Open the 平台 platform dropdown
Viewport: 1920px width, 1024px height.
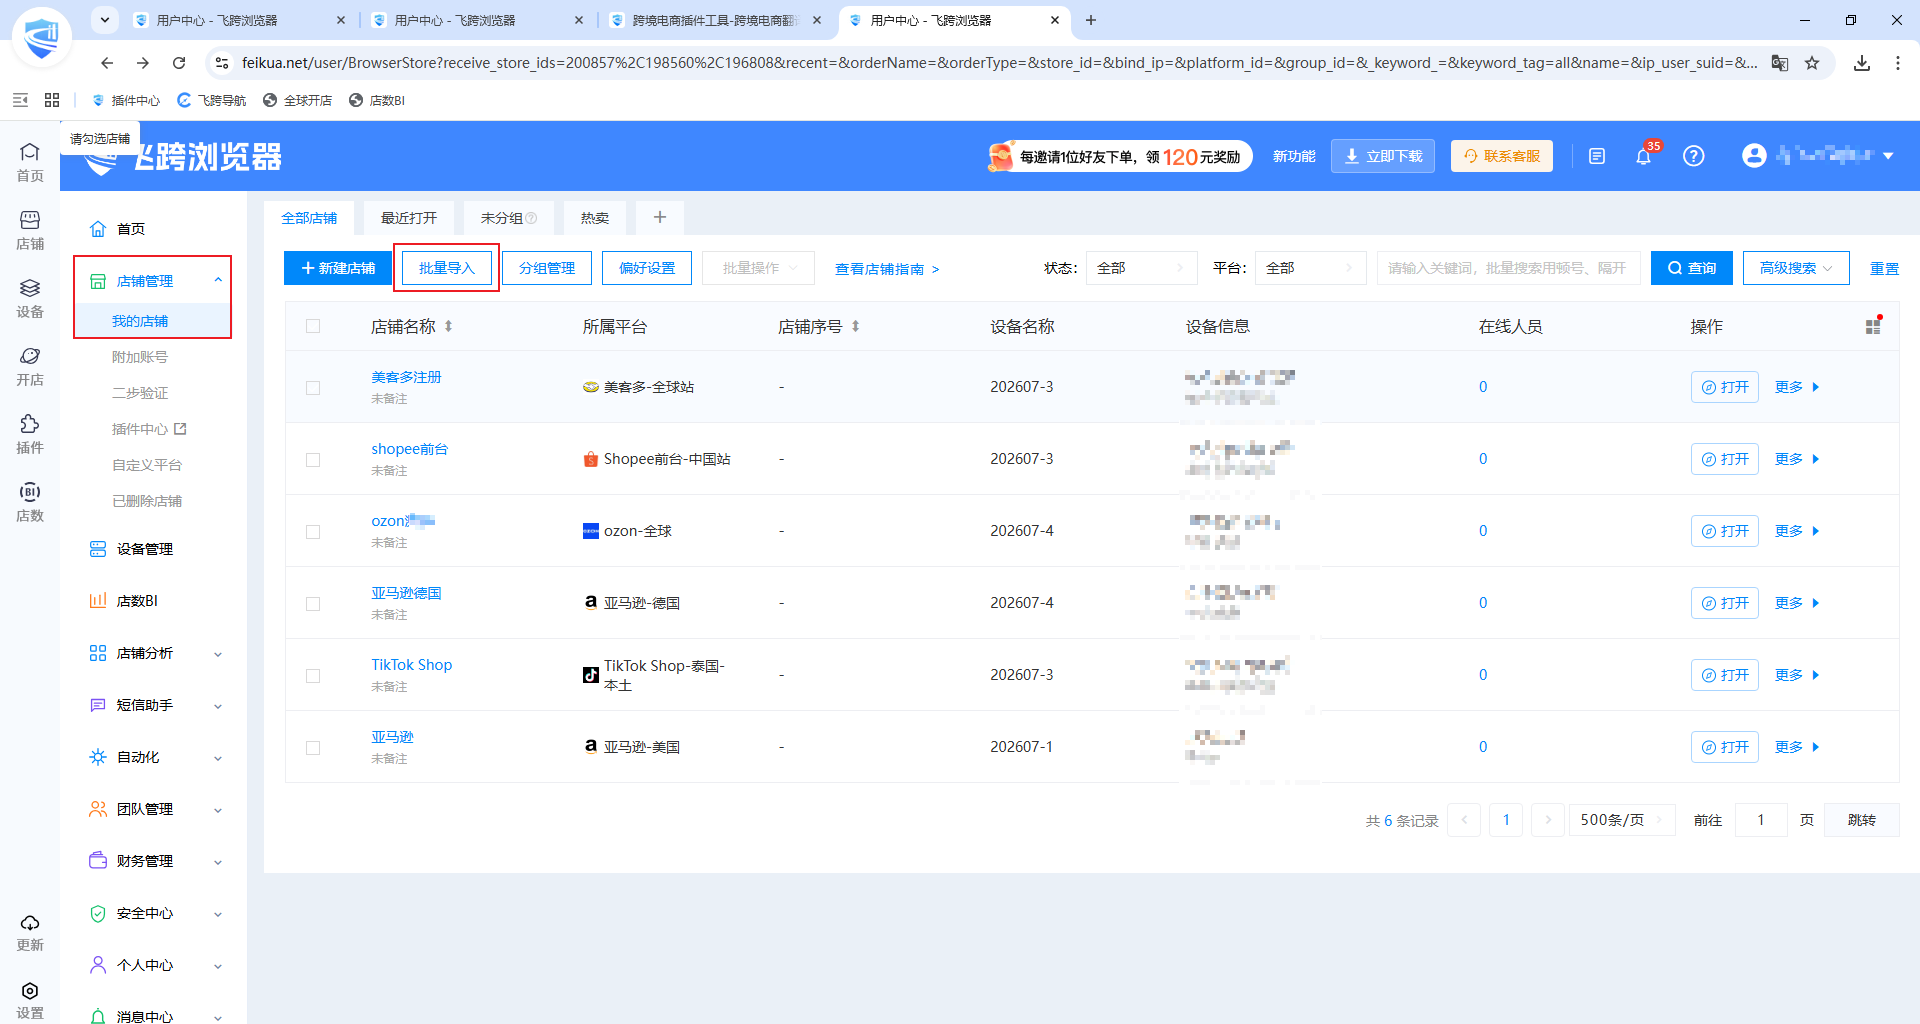(1310, 268)
